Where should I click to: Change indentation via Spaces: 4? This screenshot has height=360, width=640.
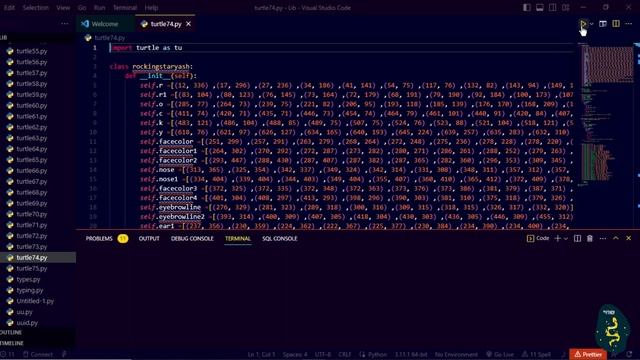pos(294,354)
